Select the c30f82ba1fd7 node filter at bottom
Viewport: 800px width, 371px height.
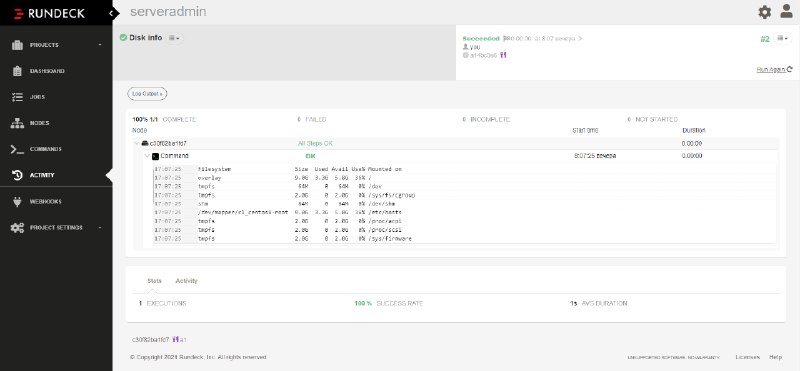pos(151,339)
